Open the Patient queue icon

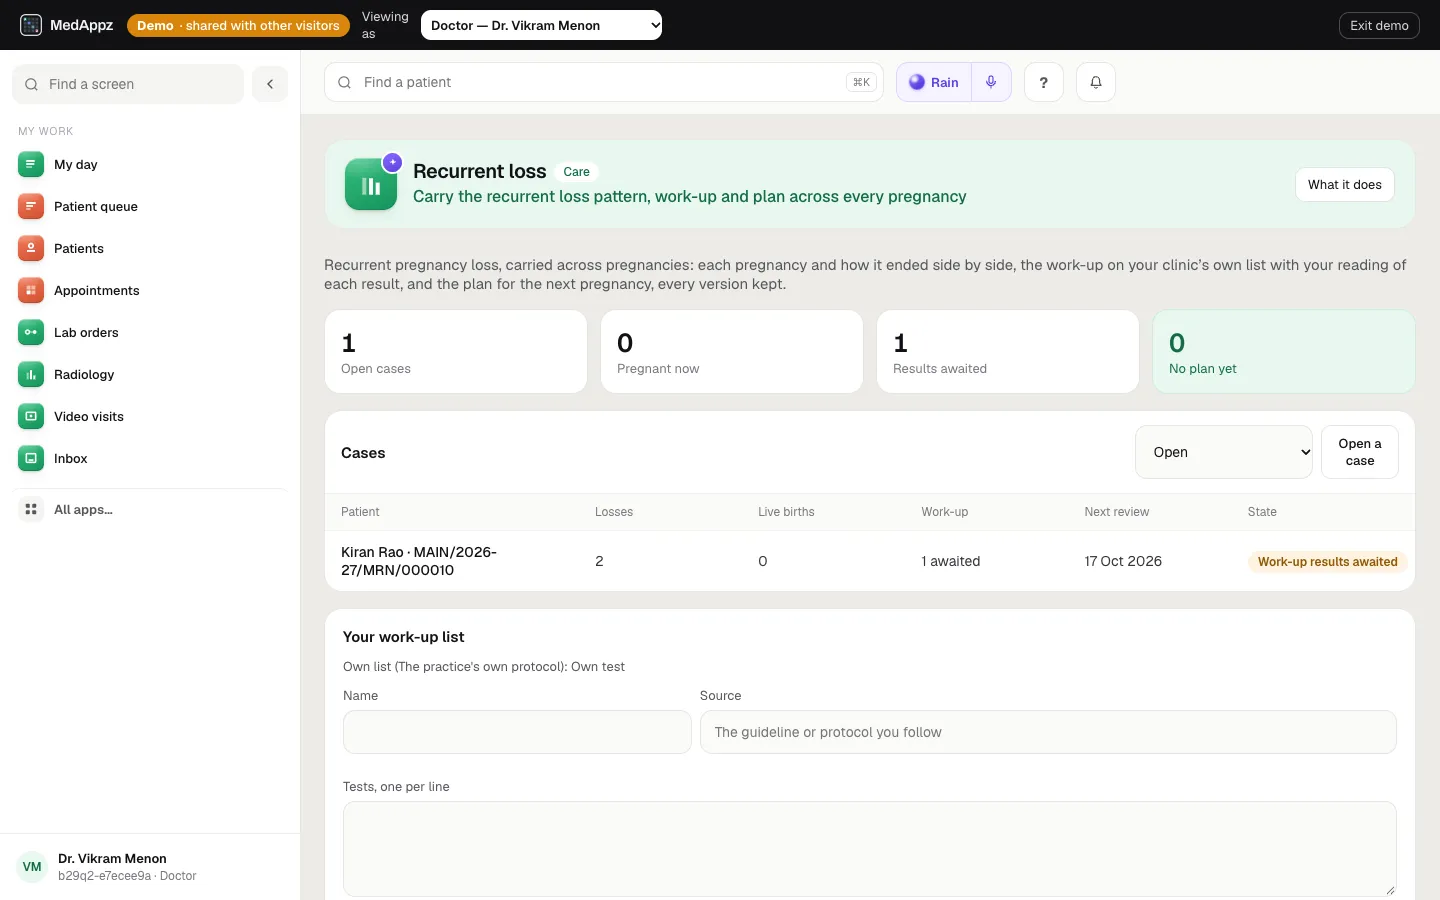(31, 206)
